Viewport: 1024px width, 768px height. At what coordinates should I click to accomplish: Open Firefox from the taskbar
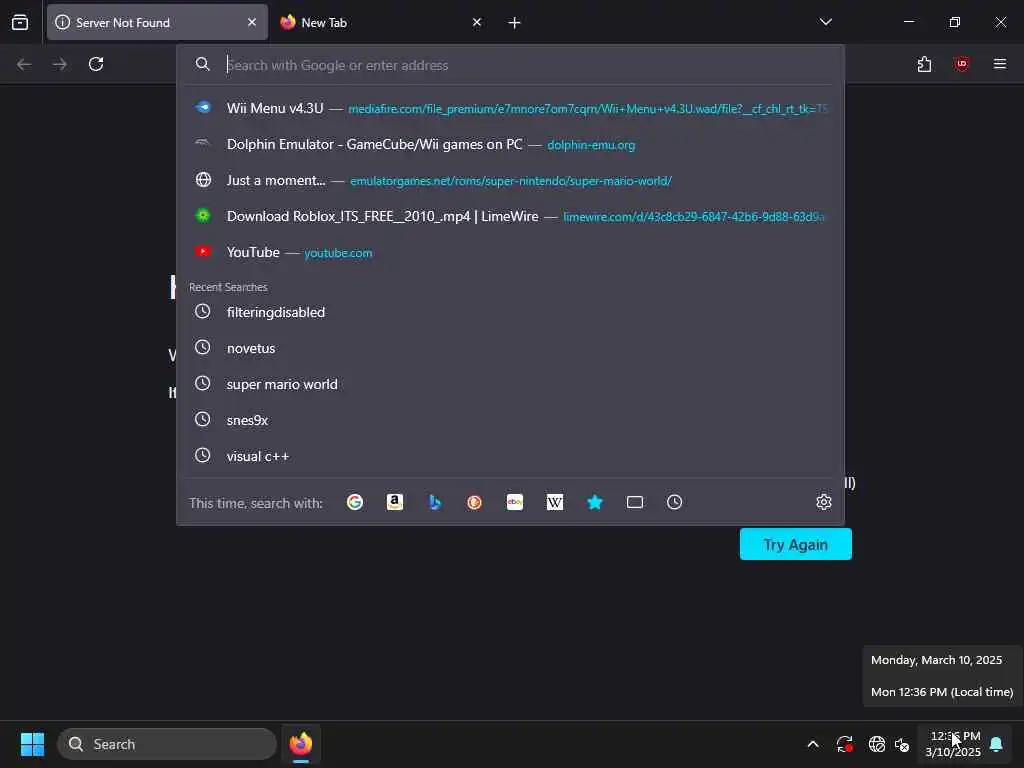pyautogui.click(x=300, y=744)
